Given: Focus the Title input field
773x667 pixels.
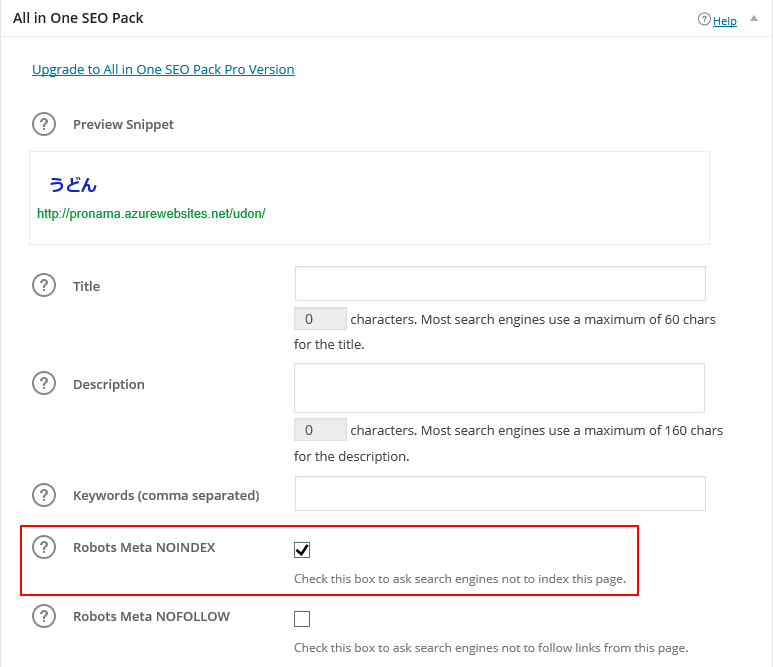Looking at the screenshot, I should tap(500, 283).
